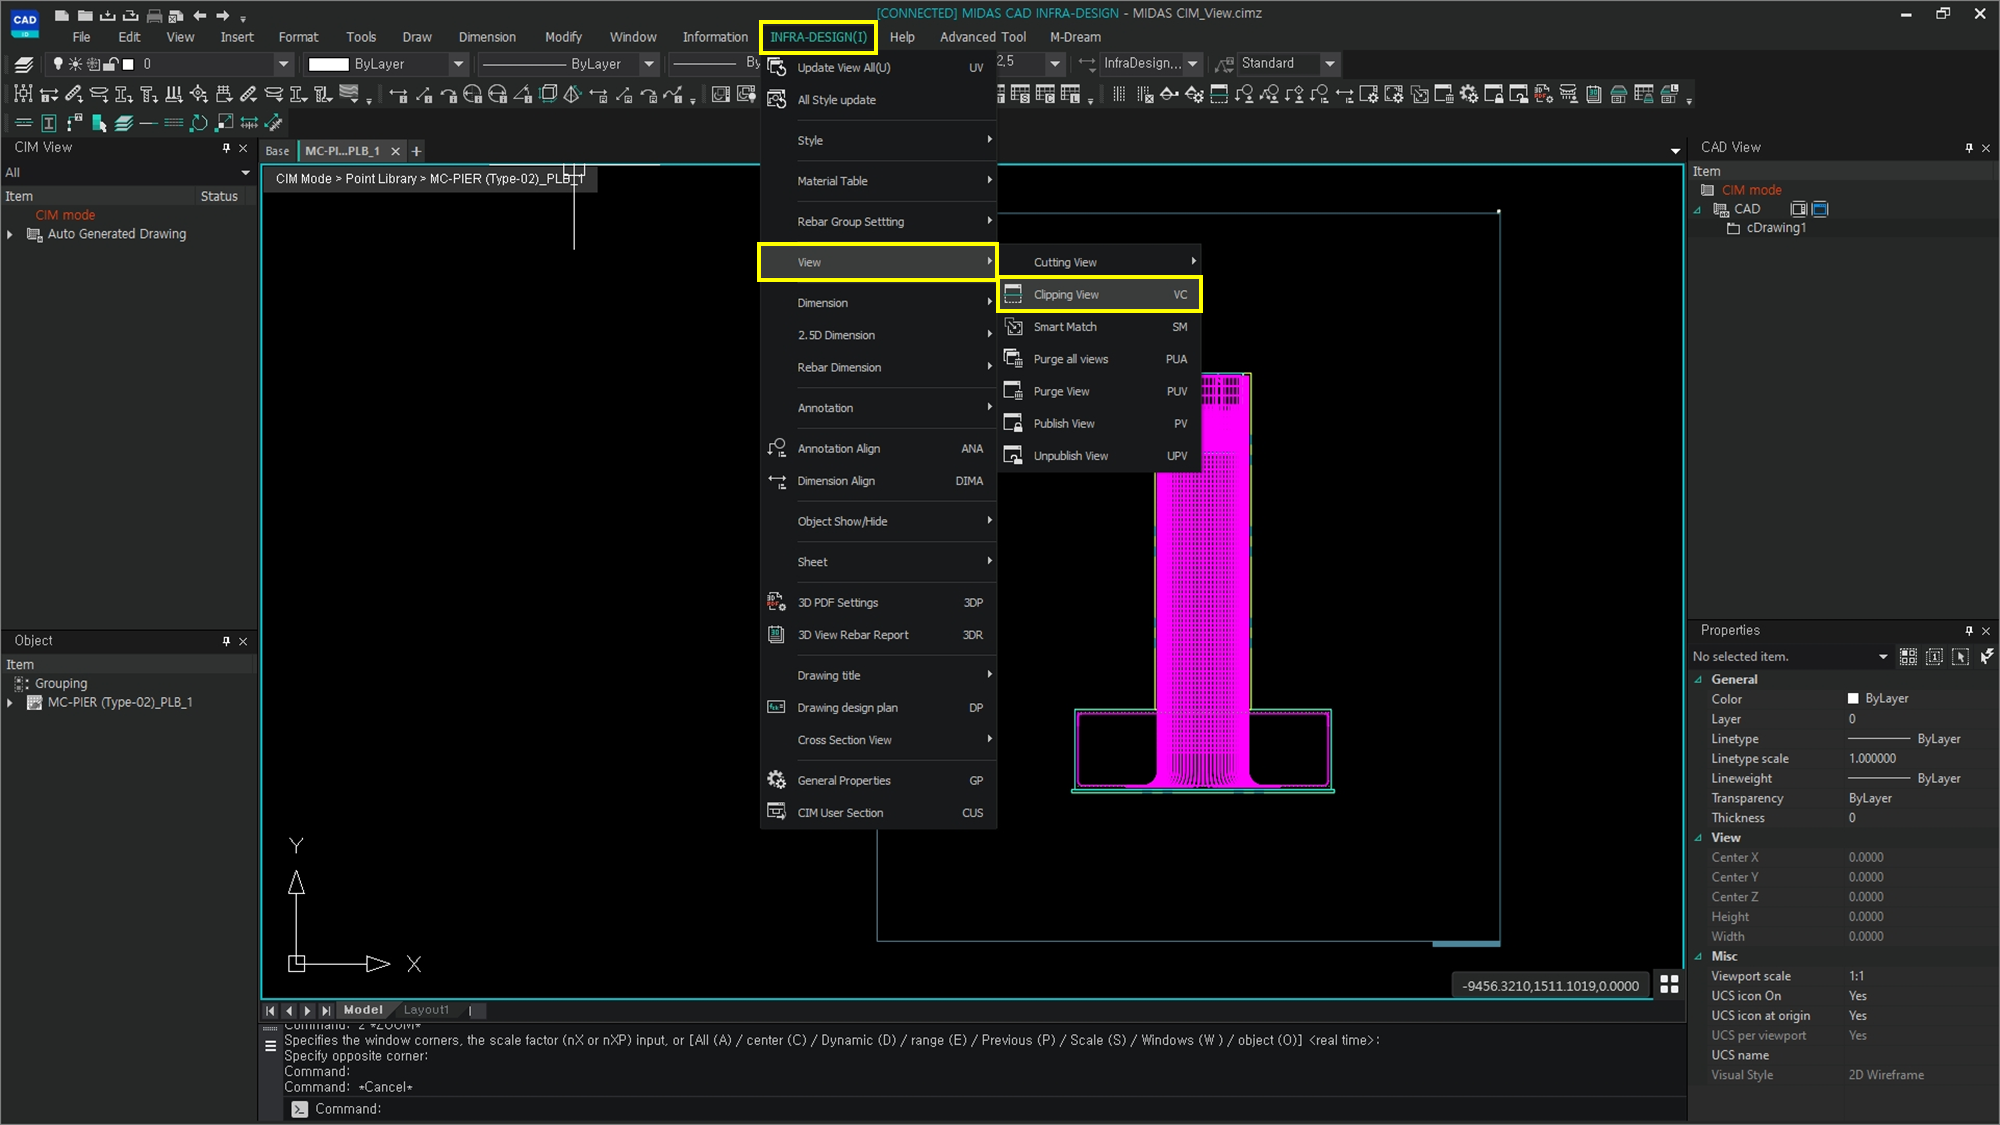Click the General Properties gear icon

click(x=776, y=780)
